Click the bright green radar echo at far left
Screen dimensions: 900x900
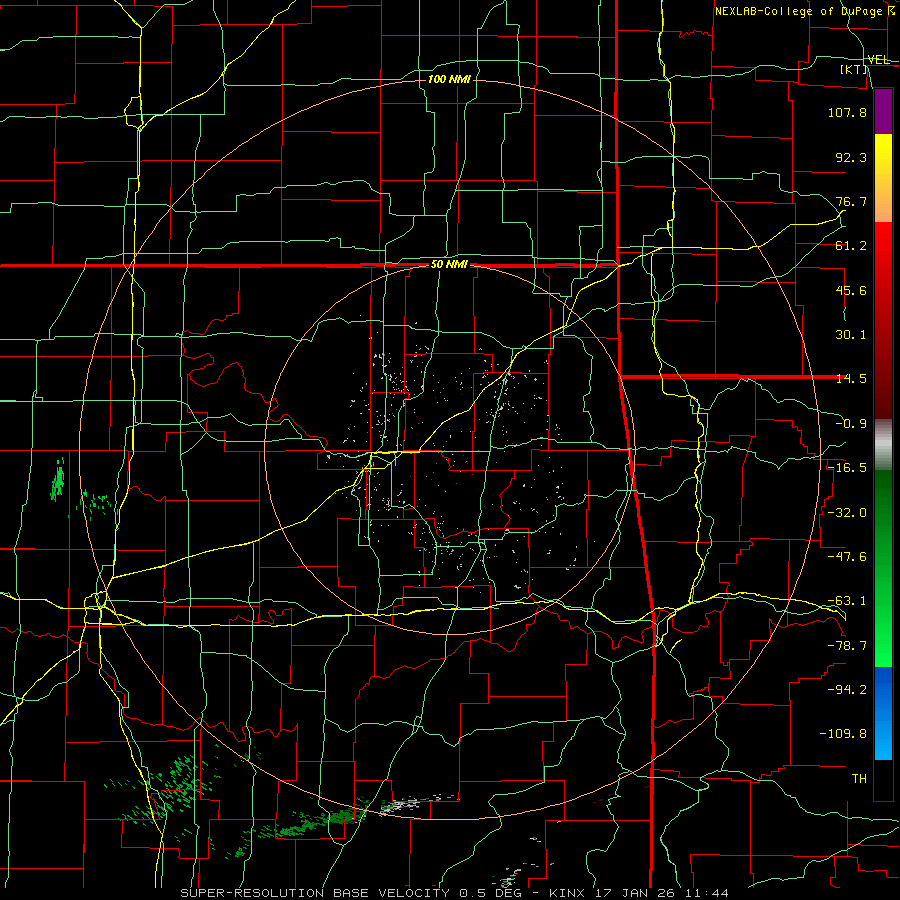[x=57, y=481]
